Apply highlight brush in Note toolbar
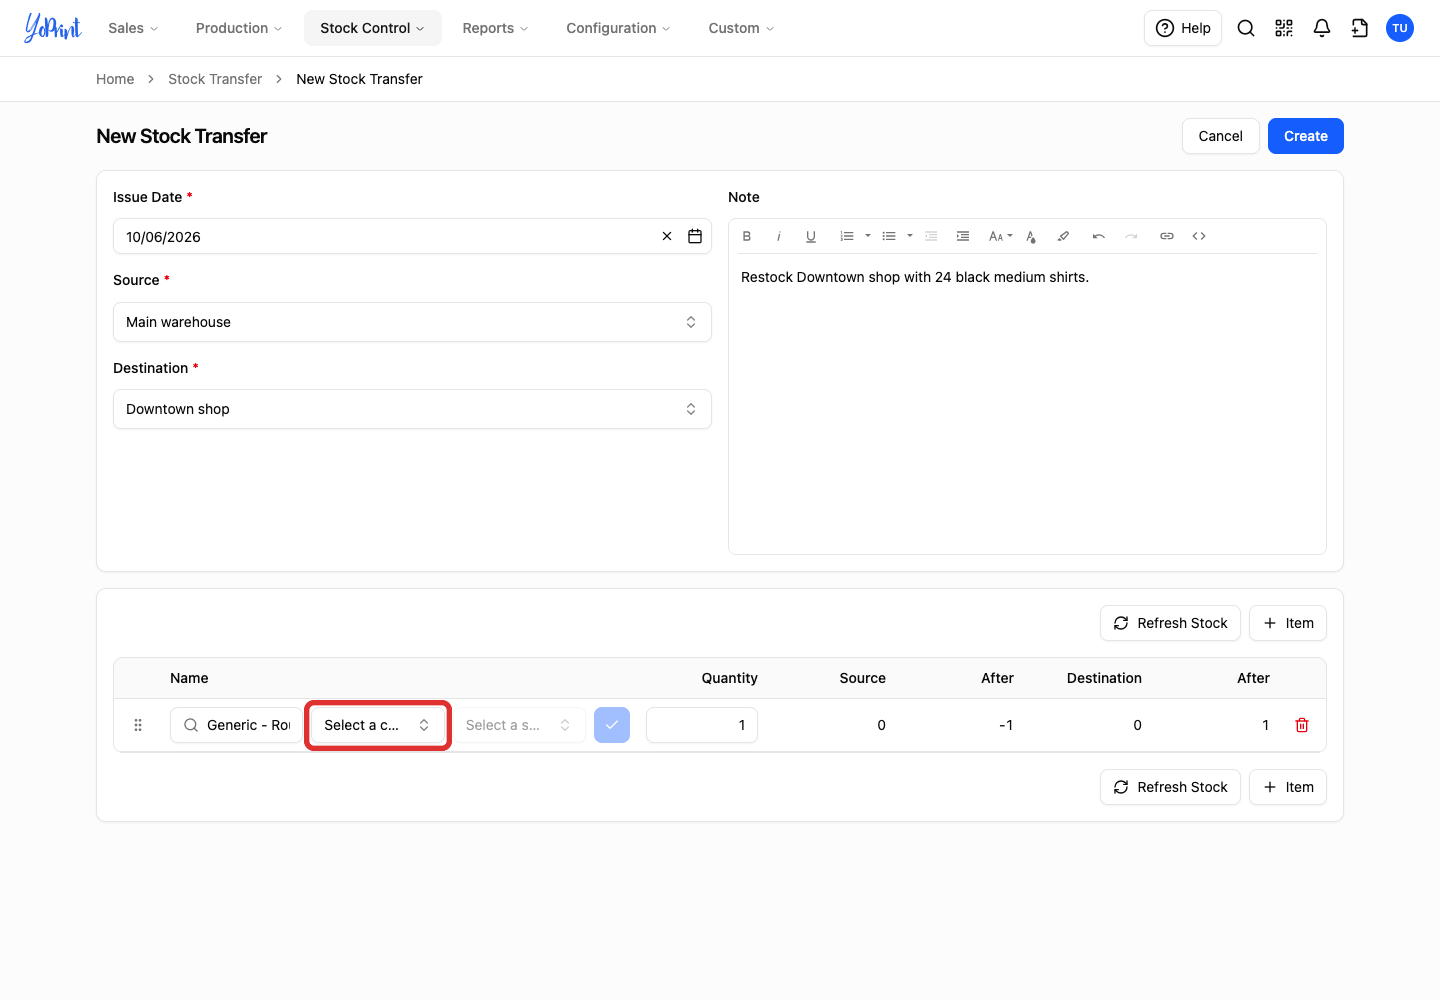 (x=1063, y=236)
